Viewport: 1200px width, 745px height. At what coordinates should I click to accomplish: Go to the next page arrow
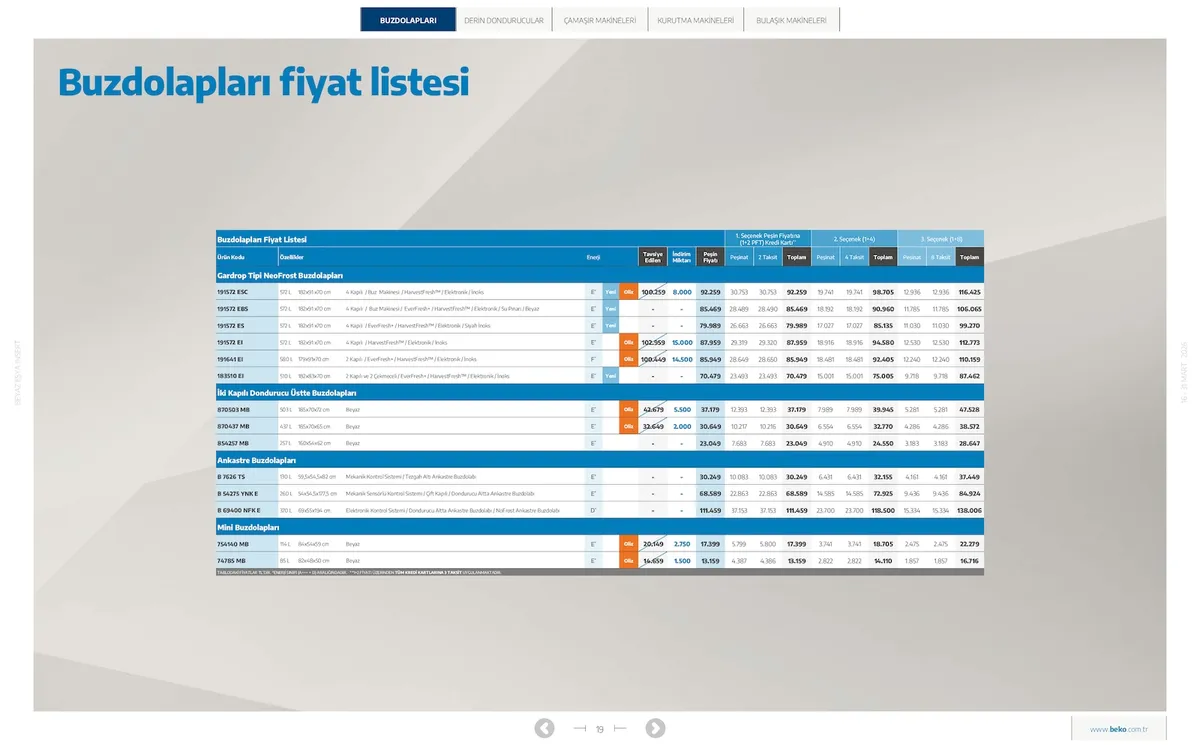pos(655,728)
